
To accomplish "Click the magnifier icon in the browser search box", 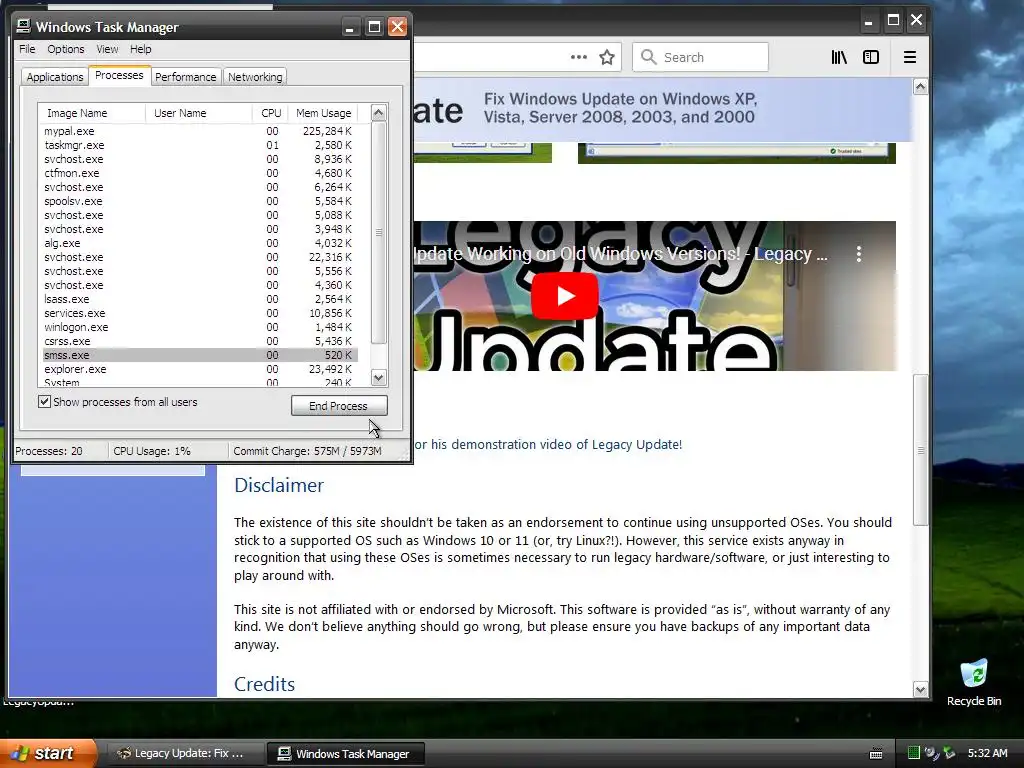I will point(648,57).
